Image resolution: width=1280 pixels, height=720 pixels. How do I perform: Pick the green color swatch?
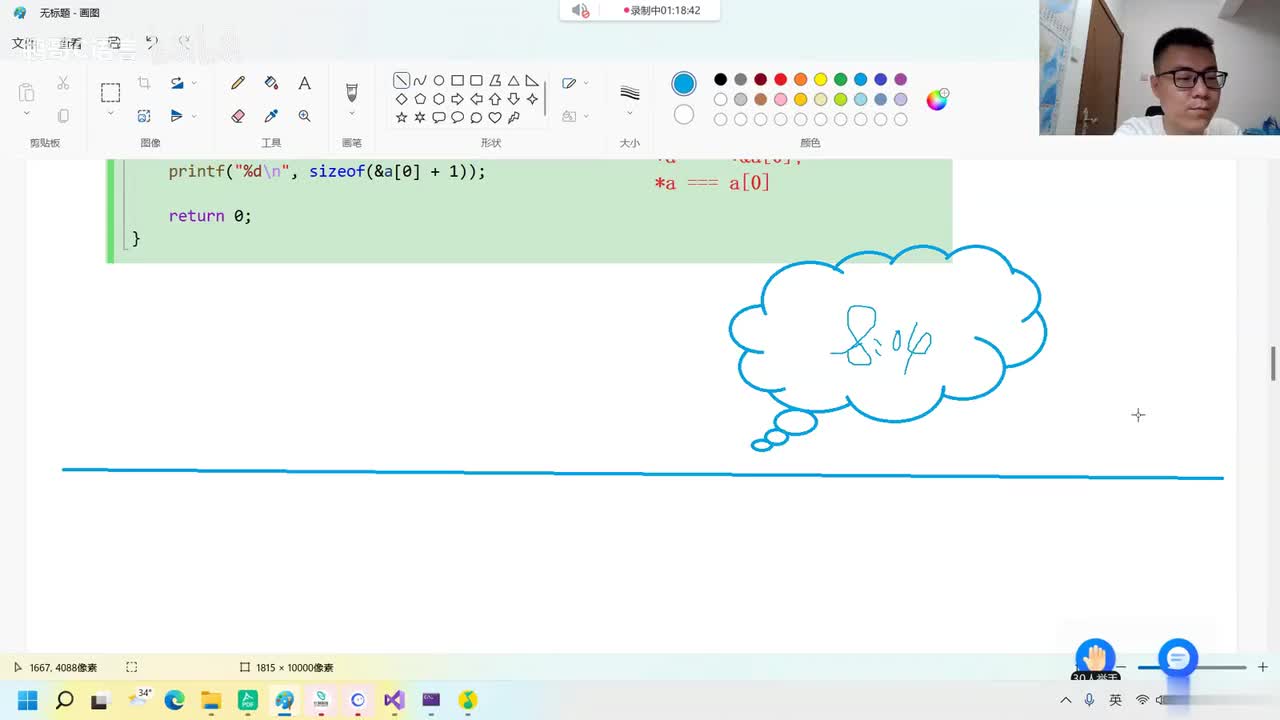coord(840,79)
